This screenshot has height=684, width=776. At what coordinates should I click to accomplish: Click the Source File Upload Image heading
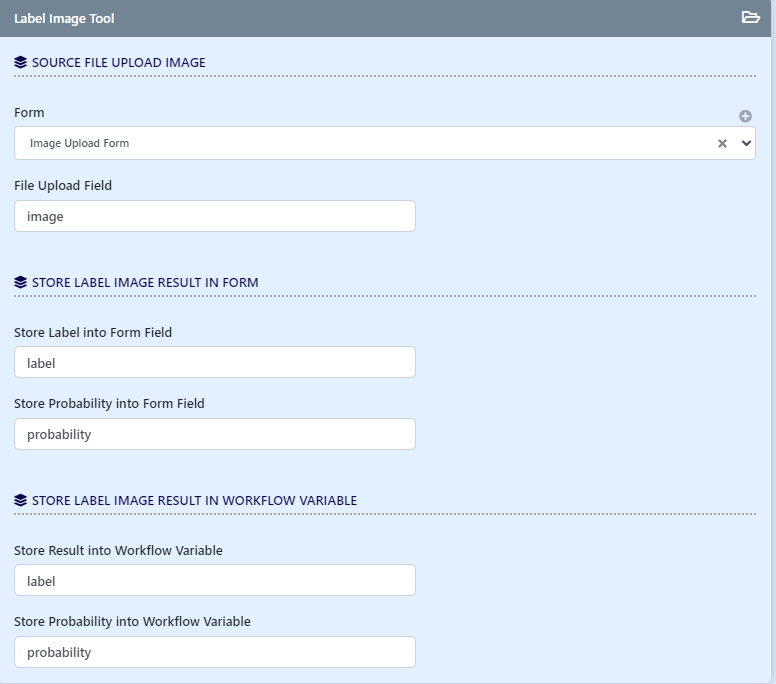pos(118,62)
